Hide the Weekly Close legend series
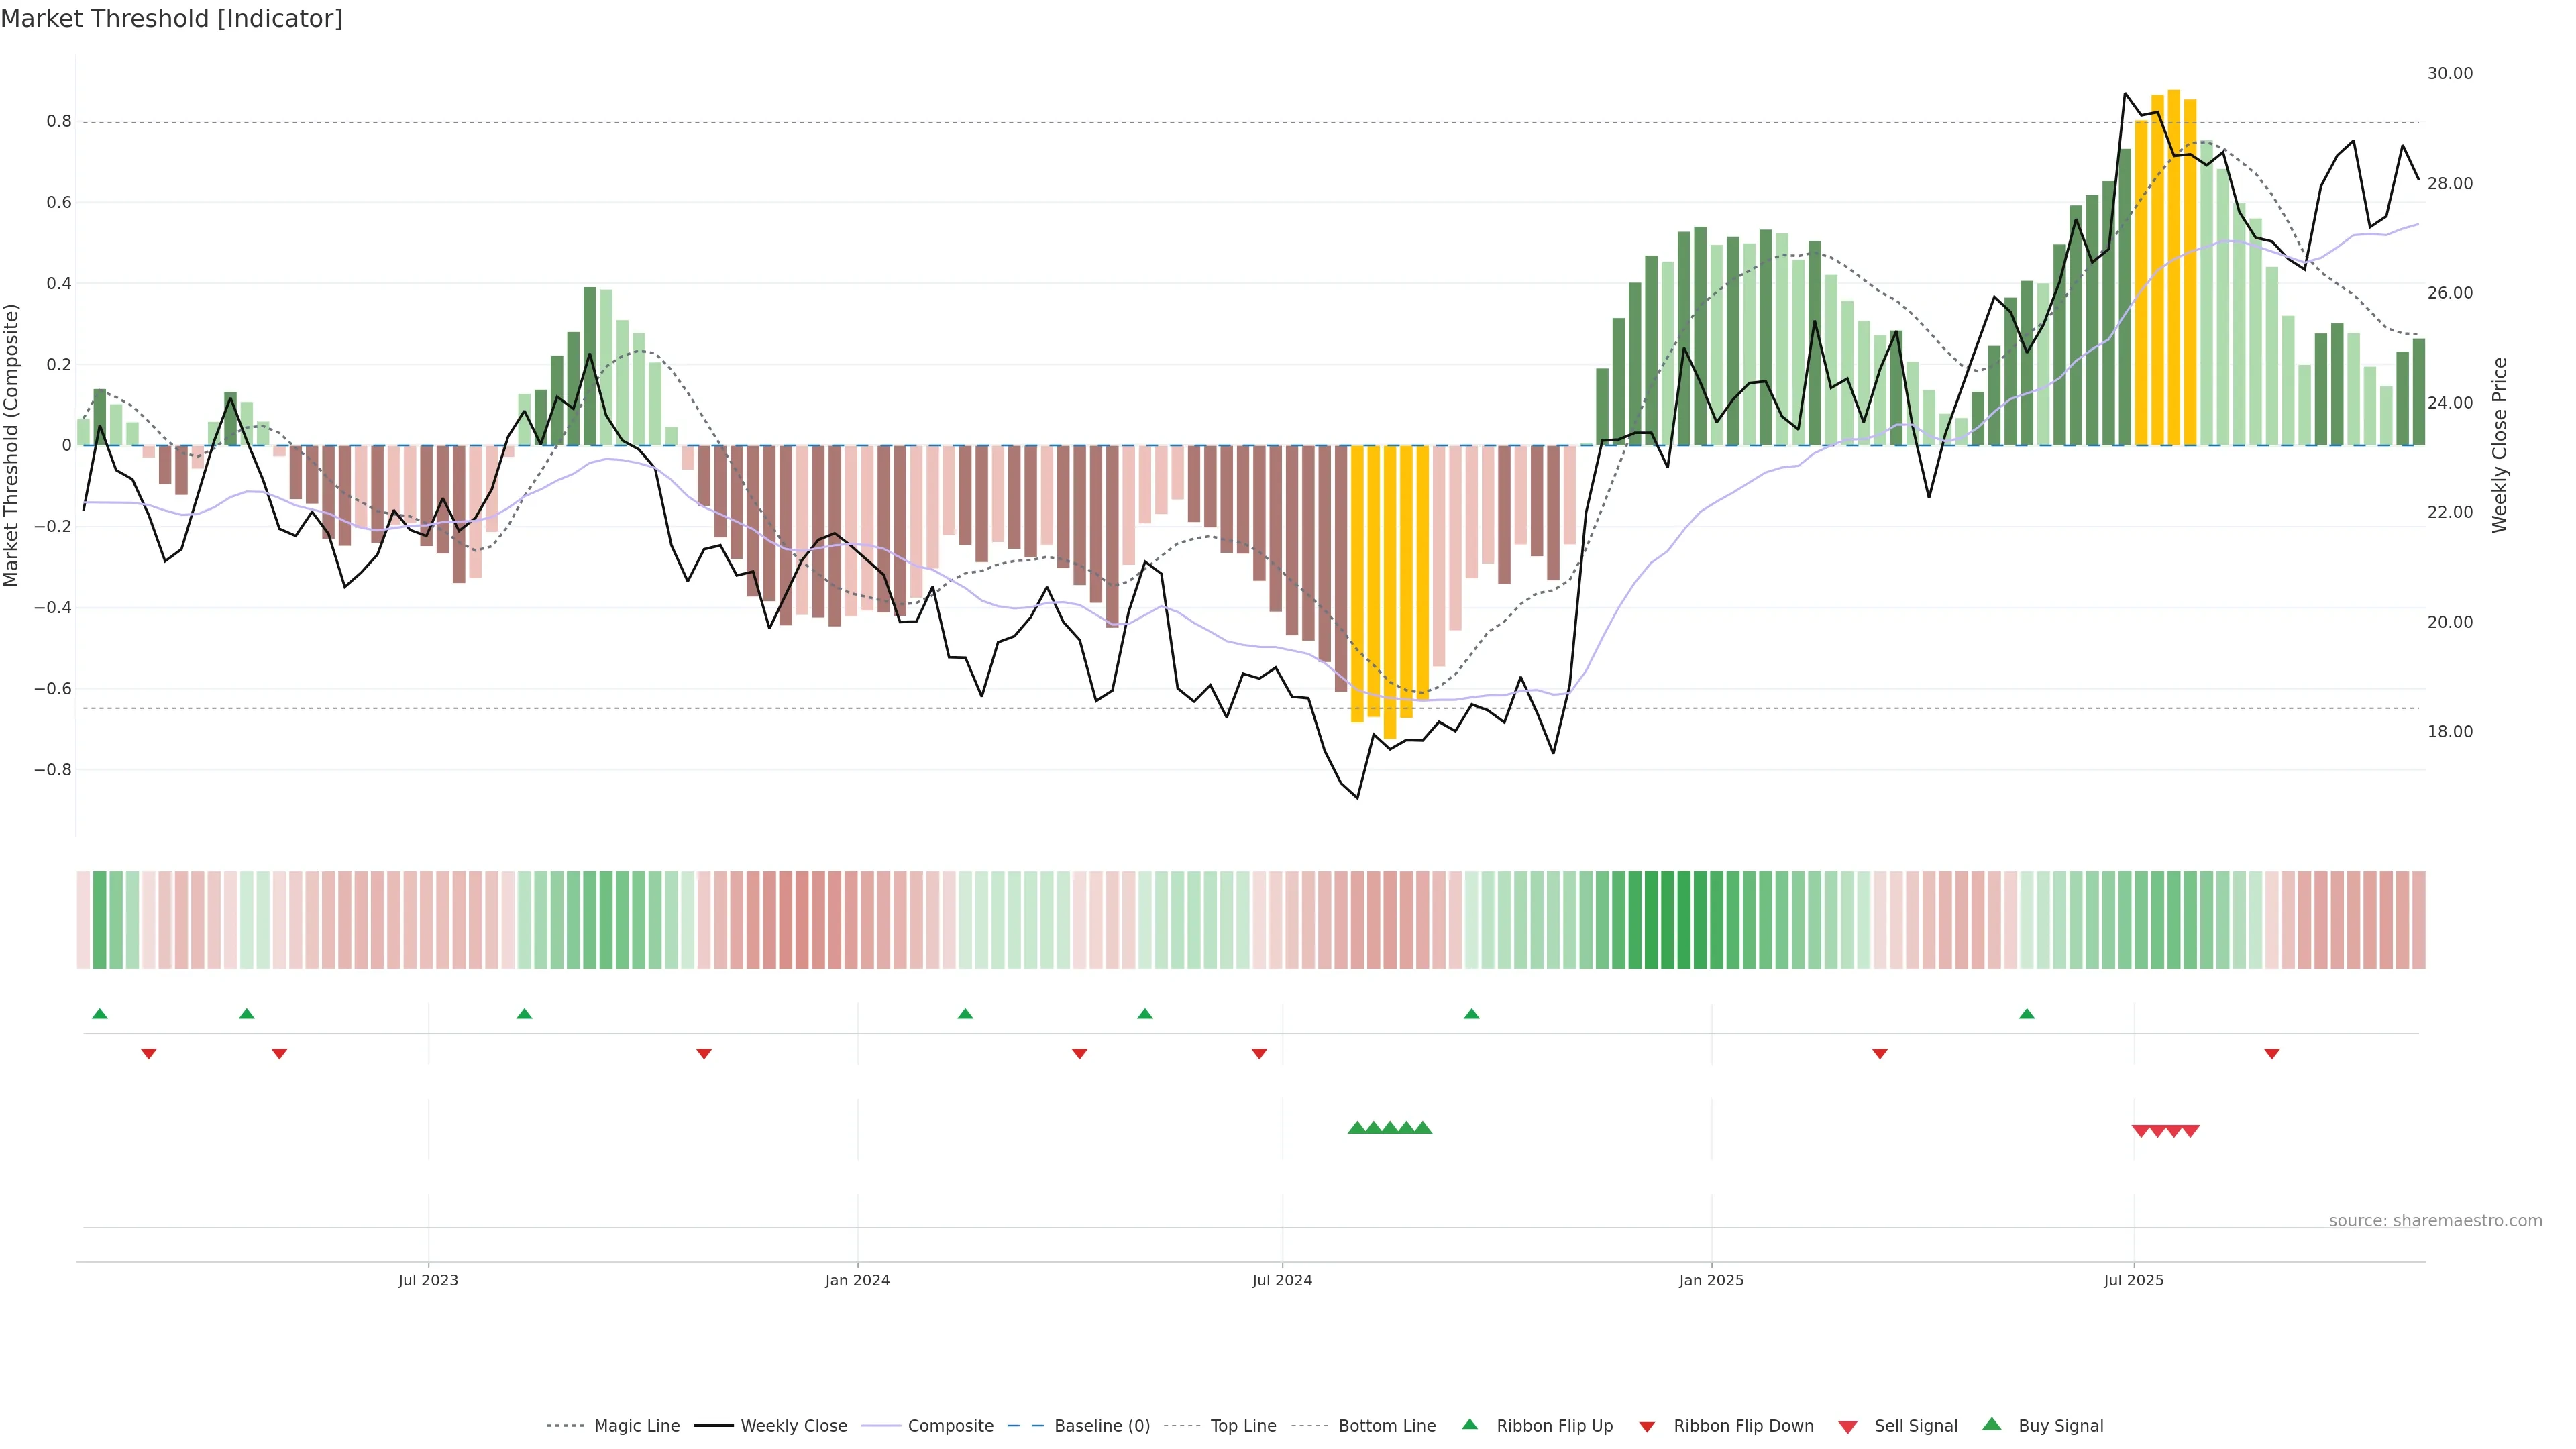This screenshot has height=1449, width=2576. point(793,1425)
